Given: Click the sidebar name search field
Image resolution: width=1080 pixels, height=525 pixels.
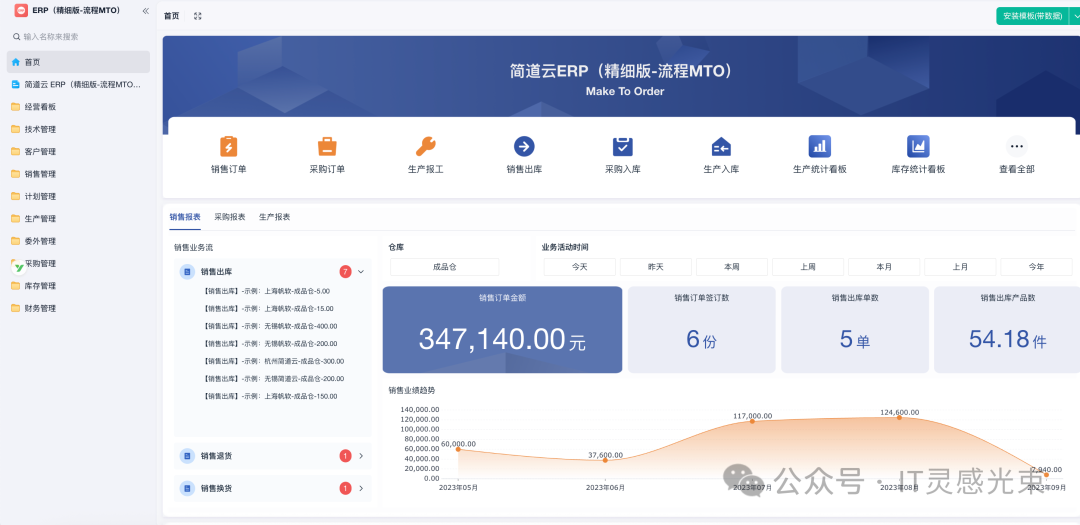Looking at the screenshot, I should tap(80, 37).
